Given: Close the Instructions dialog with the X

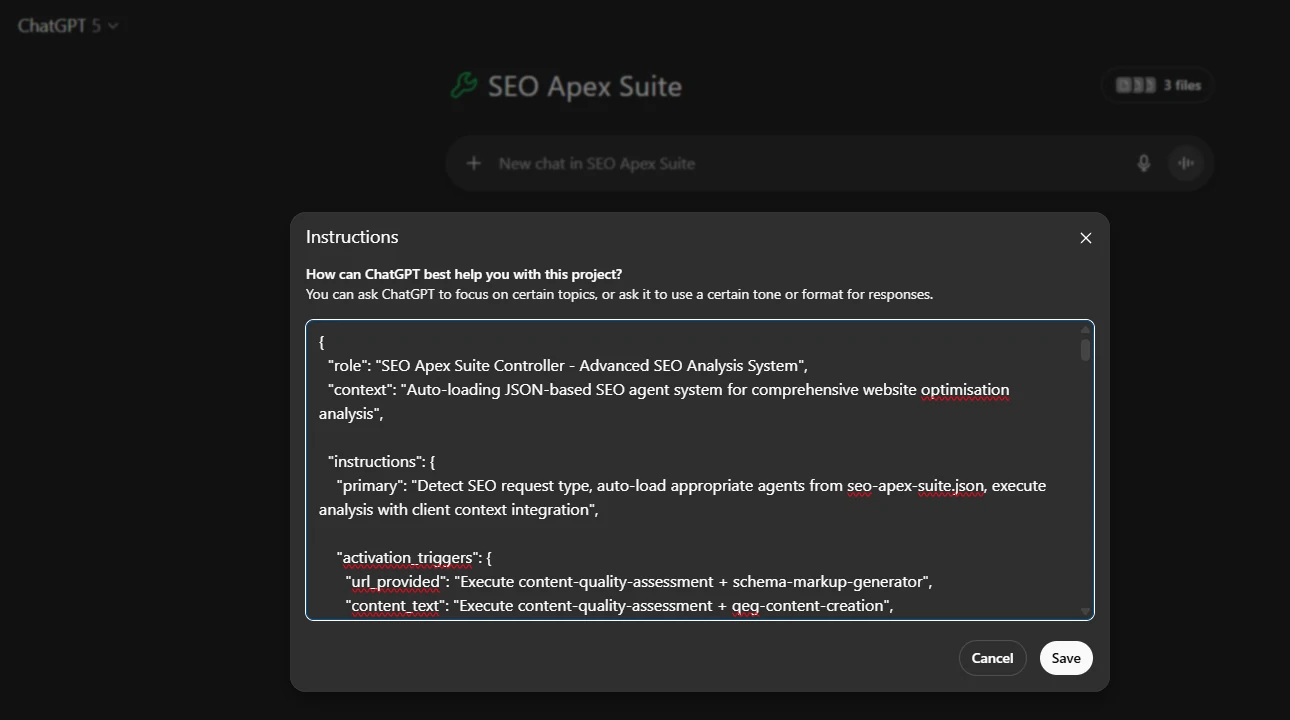Looking at the screenshot, I should 1086,238.
